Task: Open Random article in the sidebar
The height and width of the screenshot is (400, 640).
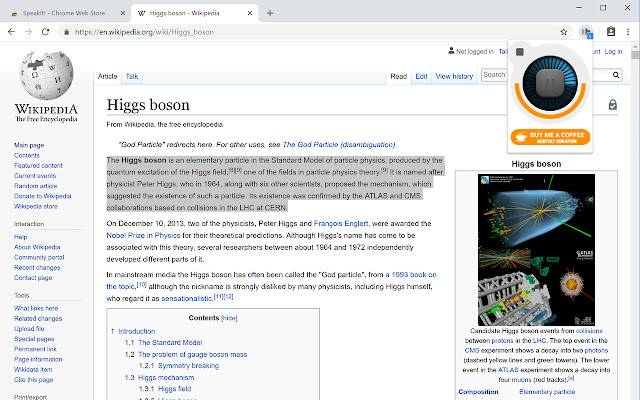Action: coord(36,186)
